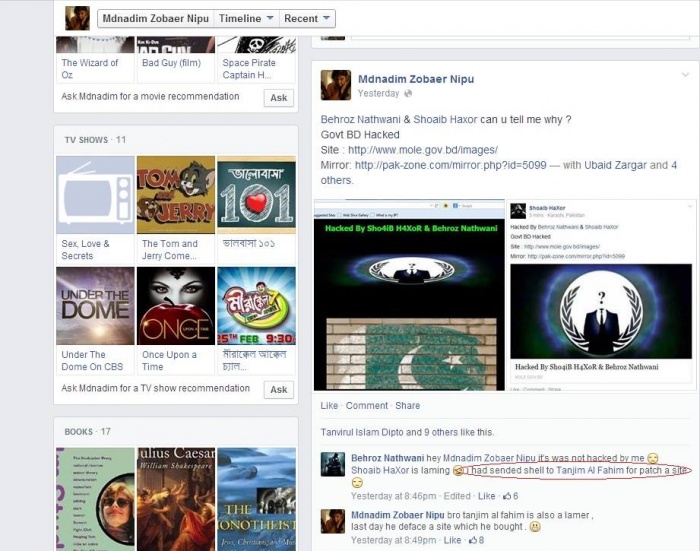700x551 pixels.
Task: Open The Wizard of Oz movie title
Action: coord(90,69)
